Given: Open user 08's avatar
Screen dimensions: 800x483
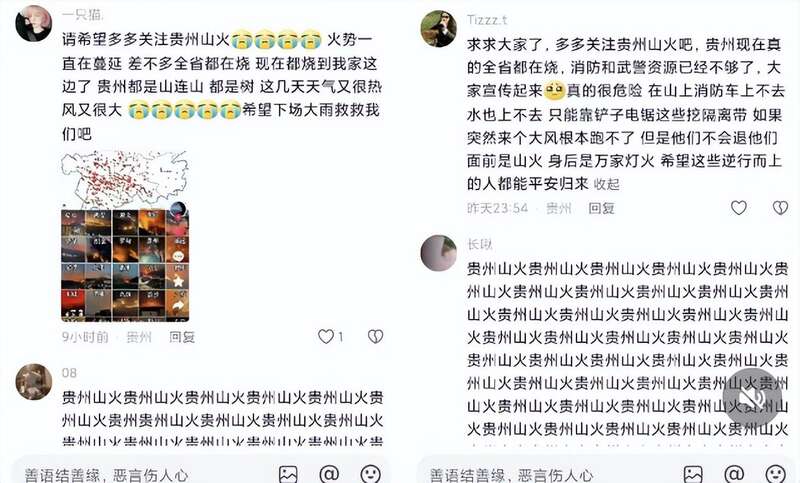Looking at the screenshot, I should [x=34, y=382].
